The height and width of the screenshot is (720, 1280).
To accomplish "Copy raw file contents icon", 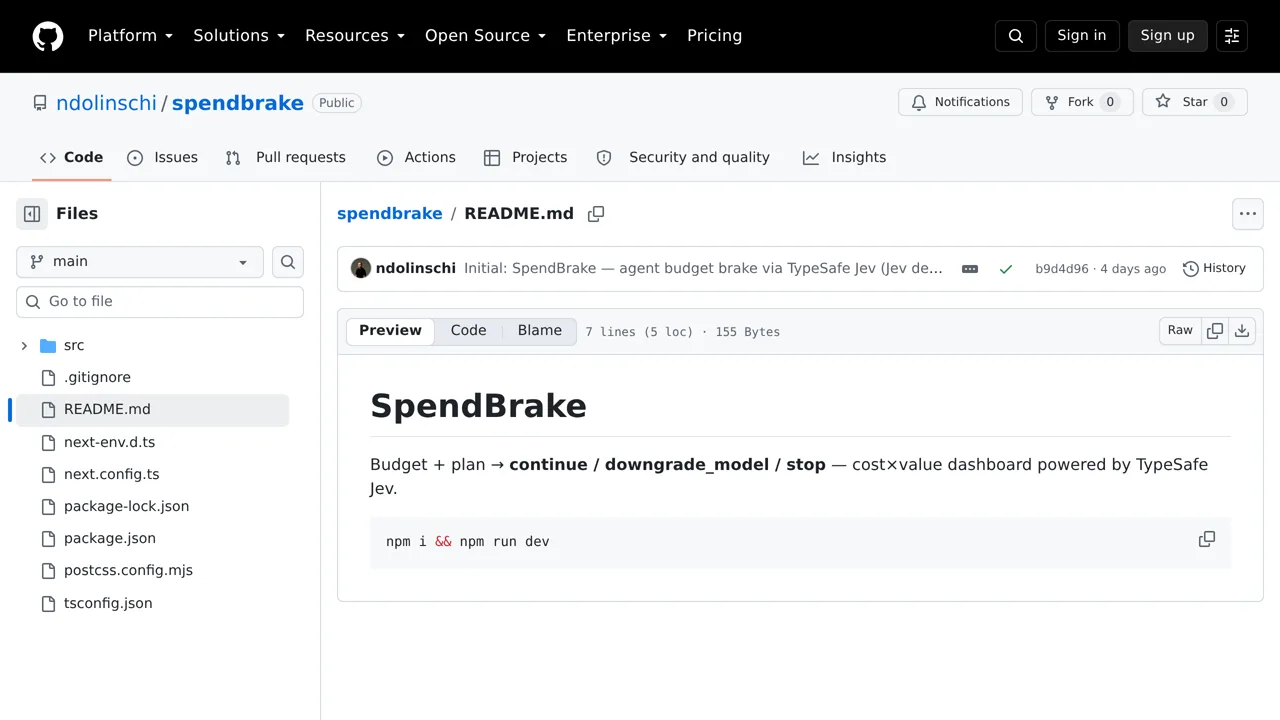I will point(1215,331).
